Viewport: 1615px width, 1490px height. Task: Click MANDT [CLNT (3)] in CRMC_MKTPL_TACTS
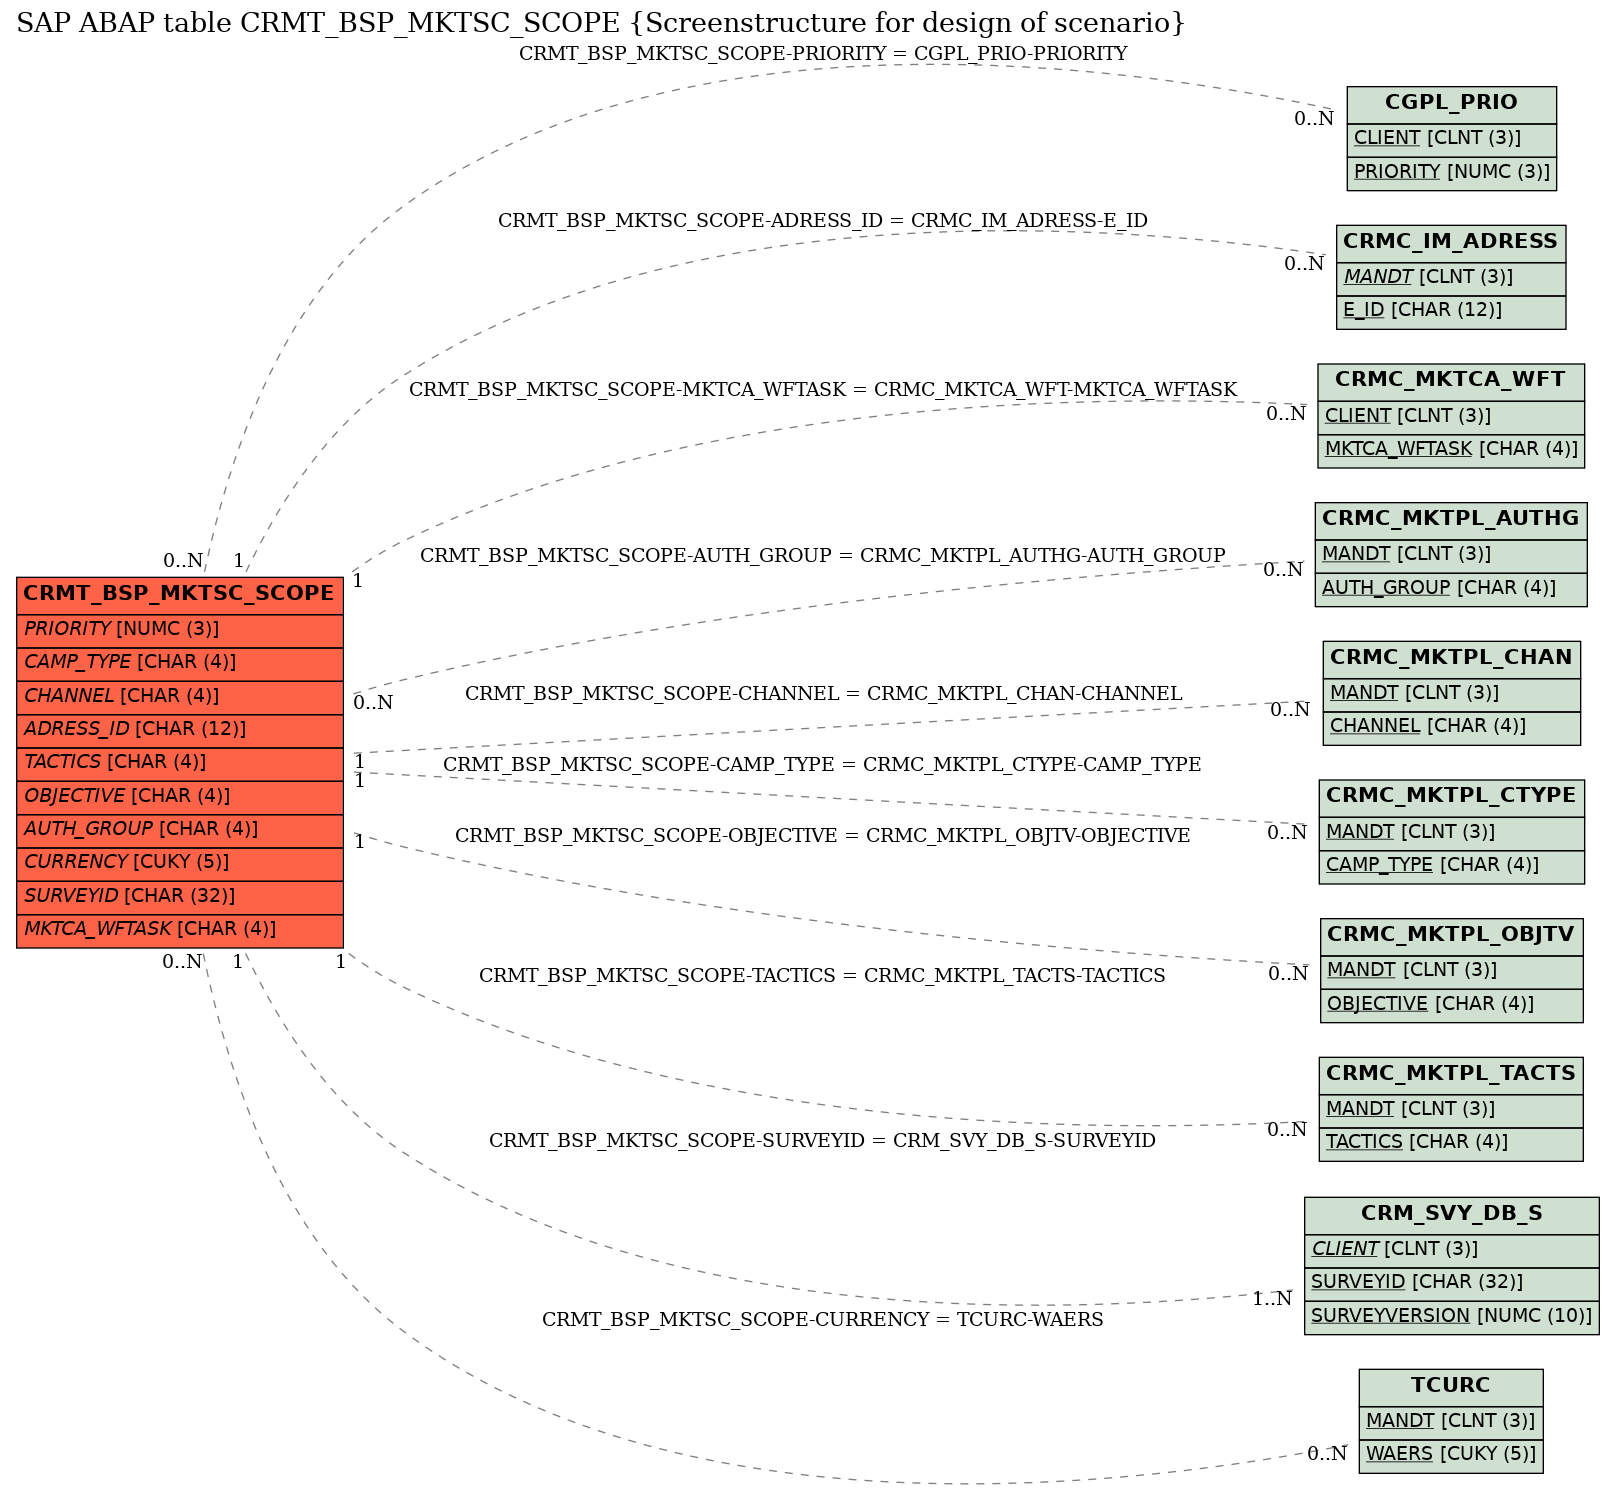point(1451,1110)
